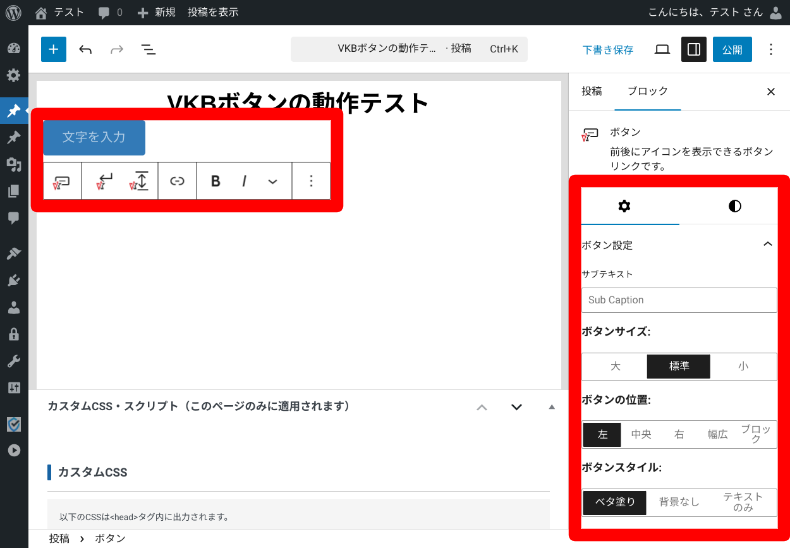790x548 pixels.
Task: Set button size to 大
Action: click(x=615, y=366)
